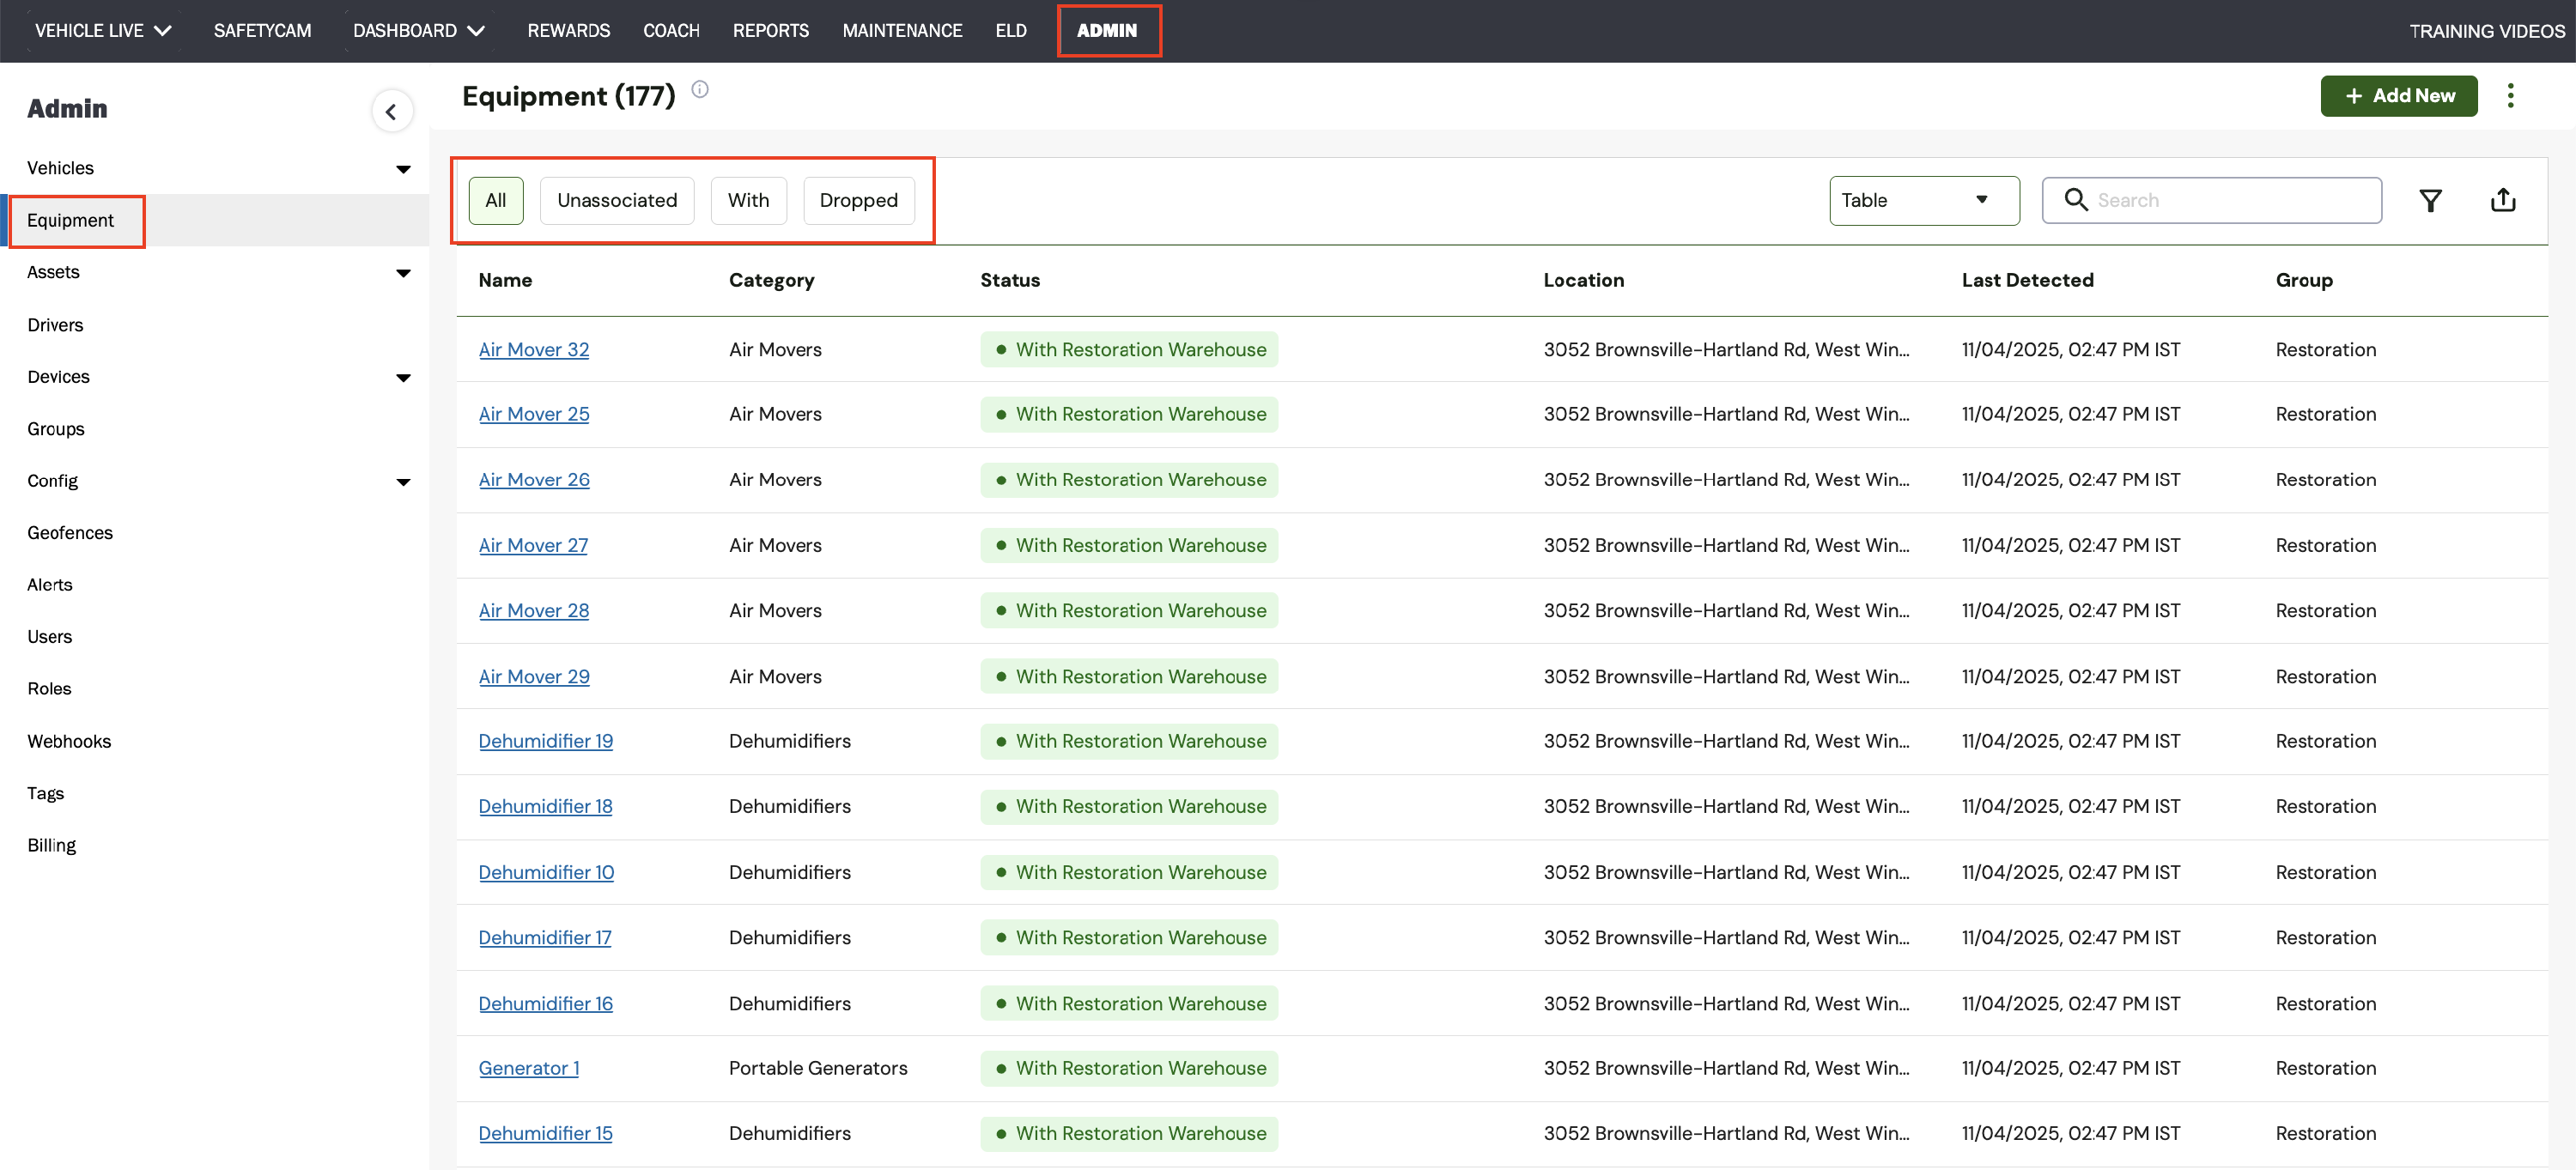Screen dimensions: 2576x1170
Task: Select the Unassociated filter chip
Action: [616, 201]
